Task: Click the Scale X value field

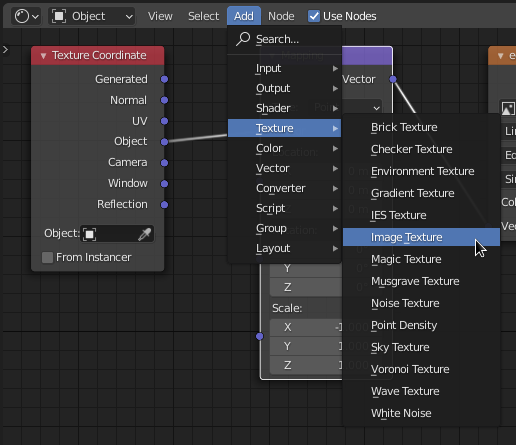Action: (306, 327)
